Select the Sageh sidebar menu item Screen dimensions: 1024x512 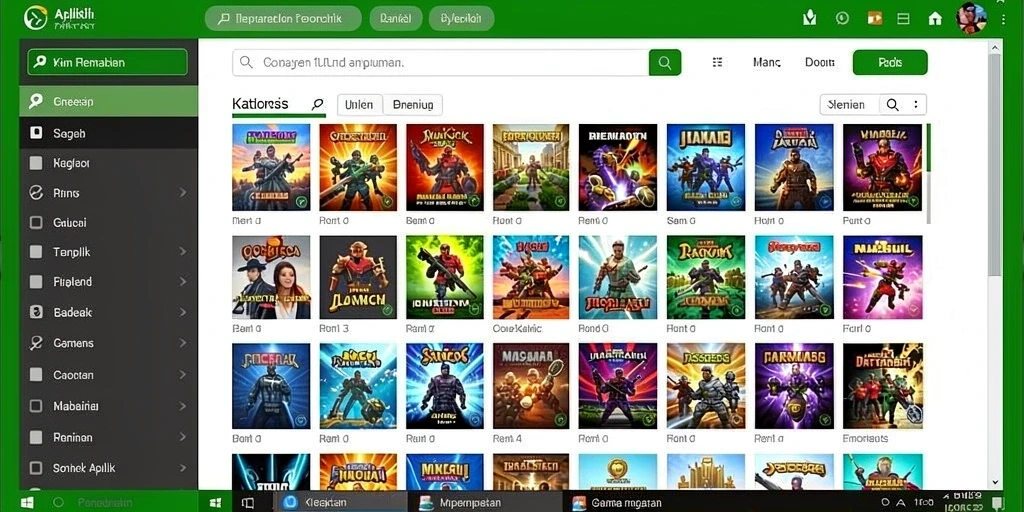pos(108,133)
